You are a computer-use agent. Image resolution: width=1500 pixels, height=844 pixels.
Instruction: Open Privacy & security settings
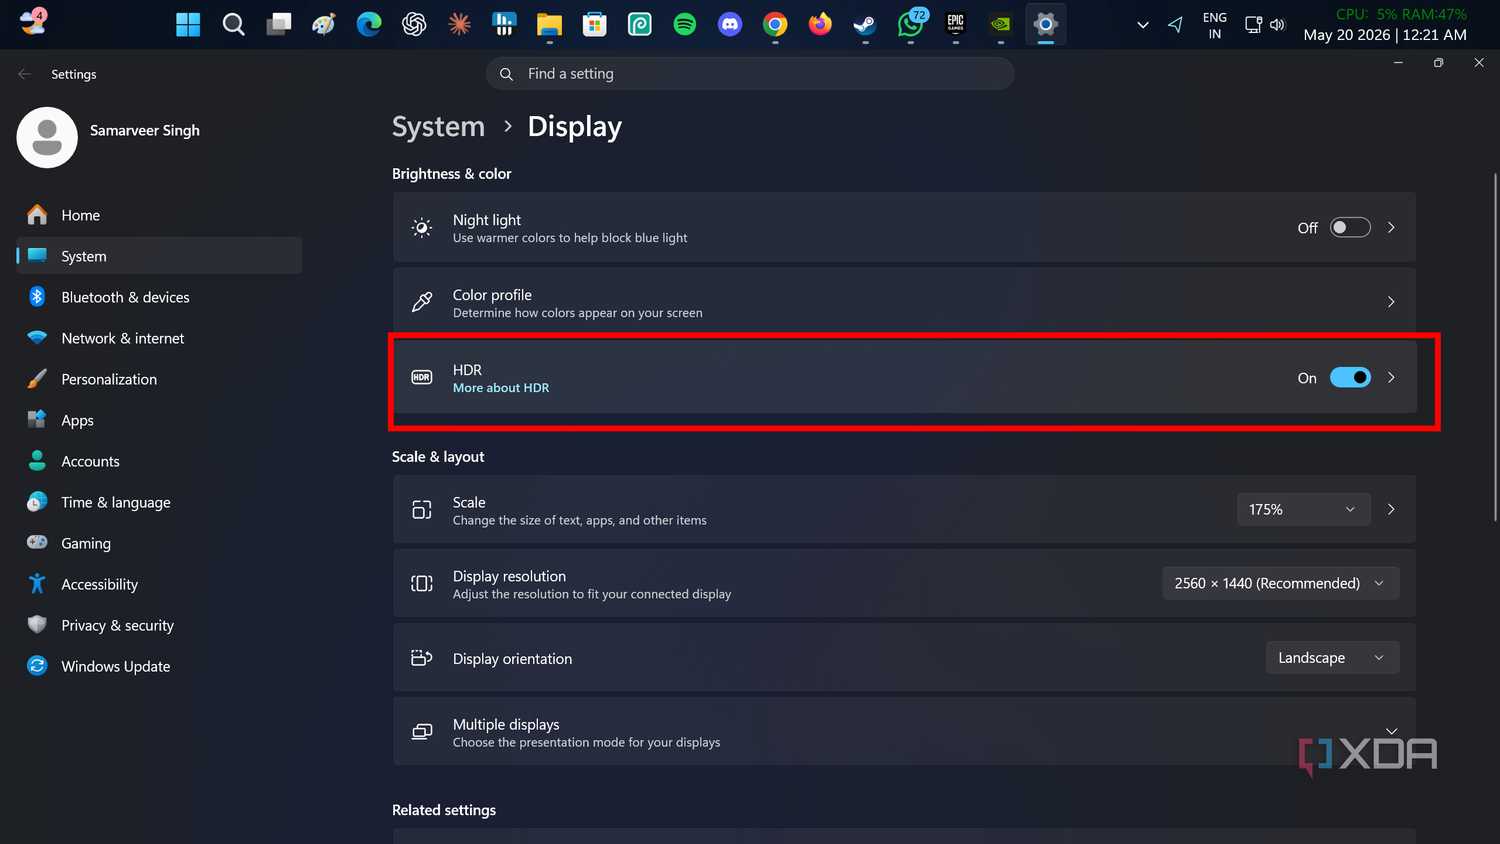click(x=160, y=625)
